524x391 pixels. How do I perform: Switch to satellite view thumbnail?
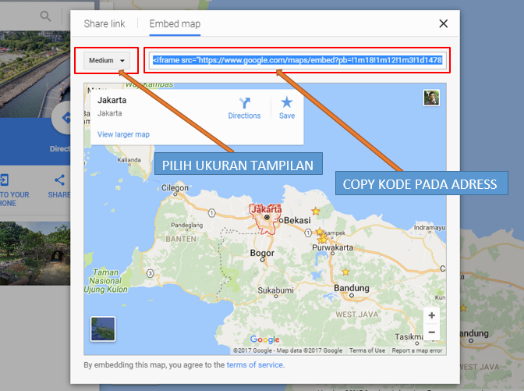[103, 329]
